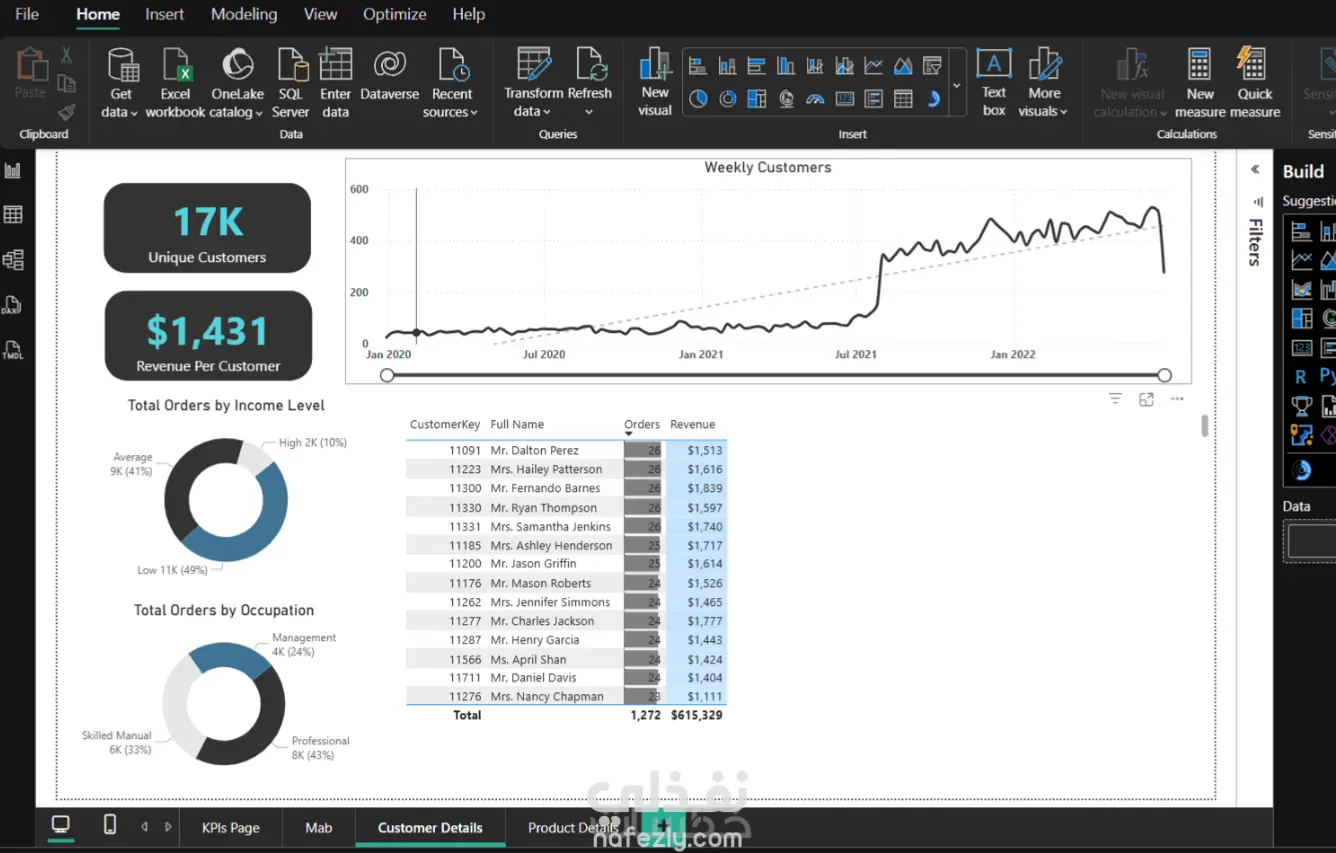Click the Excel workbook button
The width and height of the screenshot is (1336, 853).
tap(175, 84)
